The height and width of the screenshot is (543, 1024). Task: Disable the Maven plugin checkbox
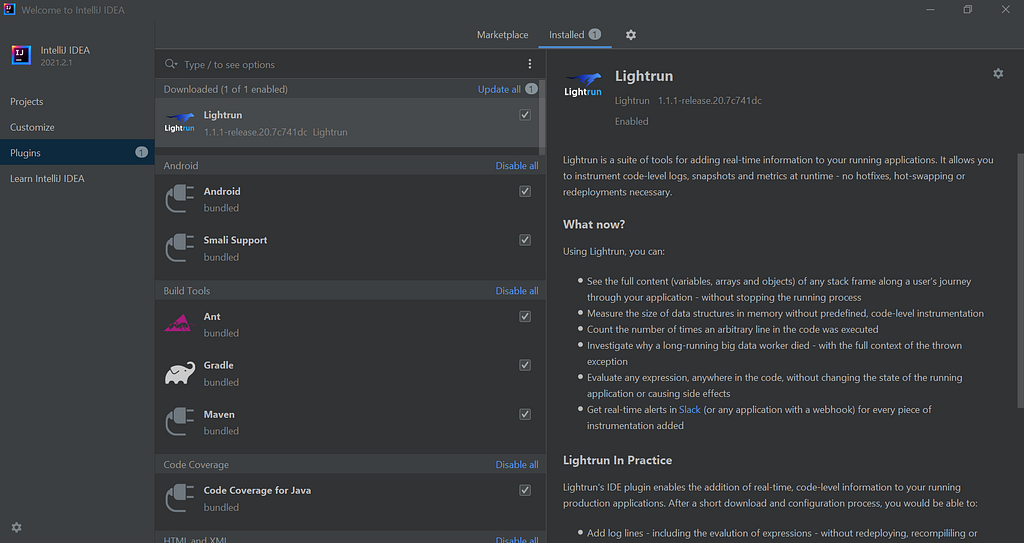[525, 414]
